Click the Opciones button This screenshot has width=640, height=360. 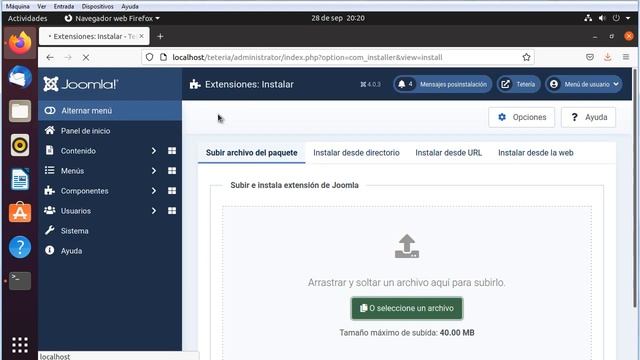522,117
